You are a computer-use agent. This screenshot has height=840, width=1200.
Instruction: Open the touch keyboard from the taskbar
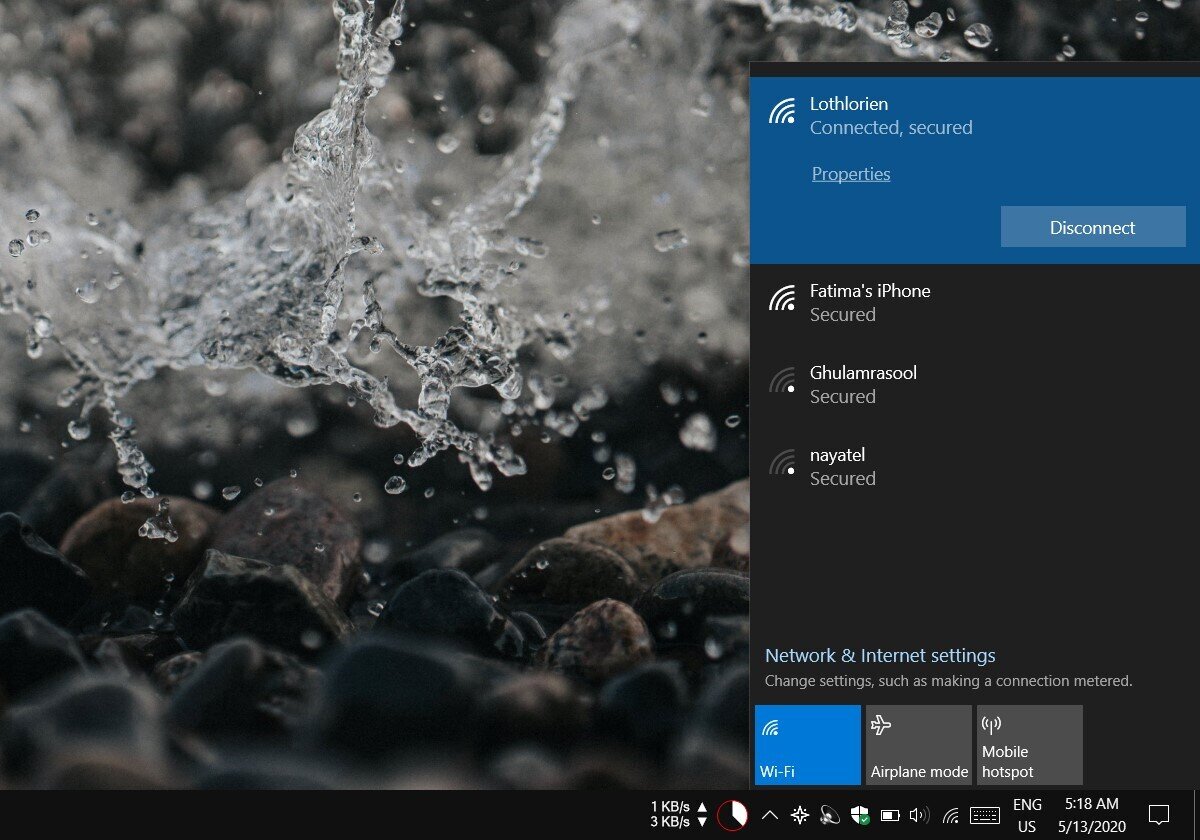[x=984, y=815]
